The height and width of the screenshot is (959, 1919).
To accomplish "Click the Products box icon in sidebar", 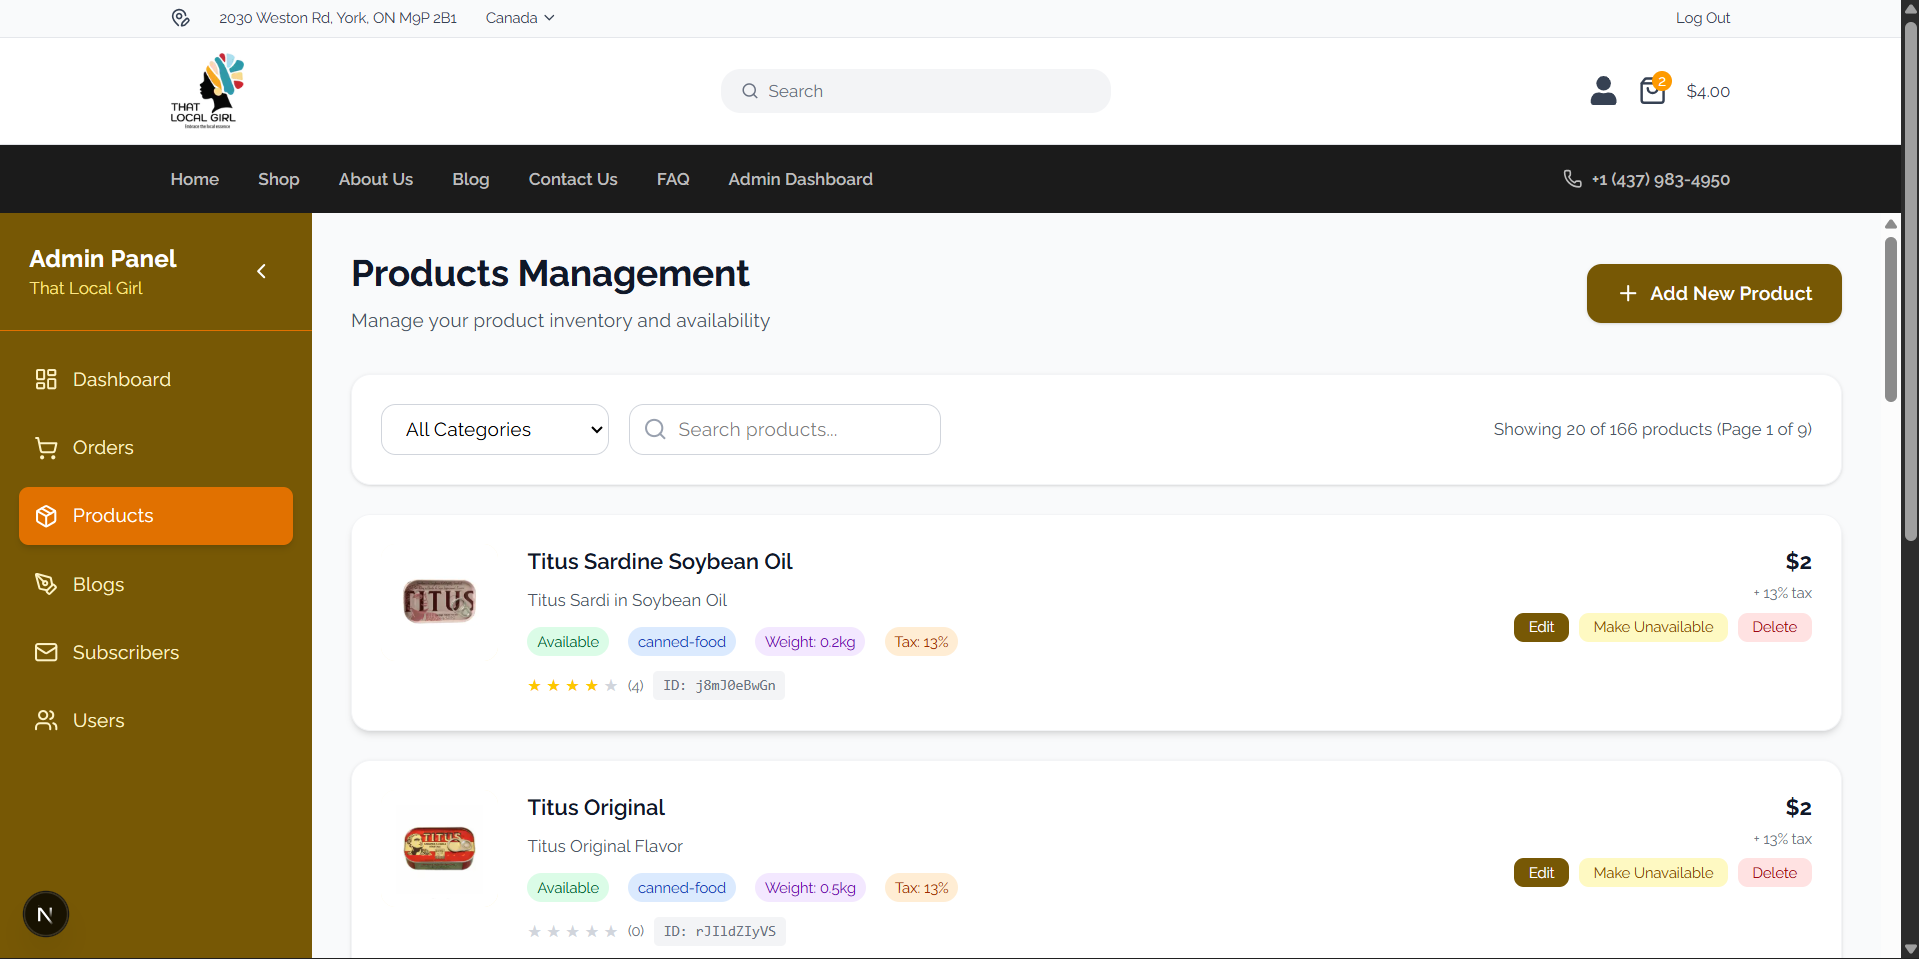I will 46,515.
